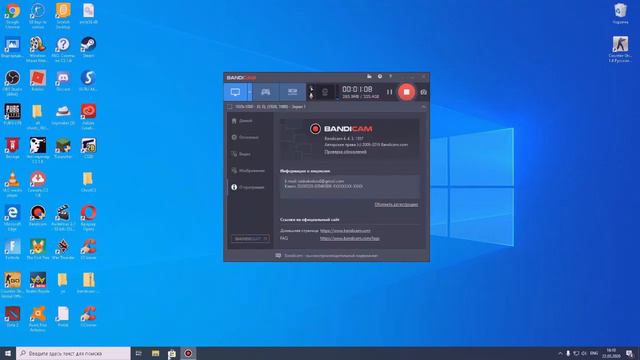
Task: Click the Bandicam red logo in About panel
Action: (x=341, y=129)
